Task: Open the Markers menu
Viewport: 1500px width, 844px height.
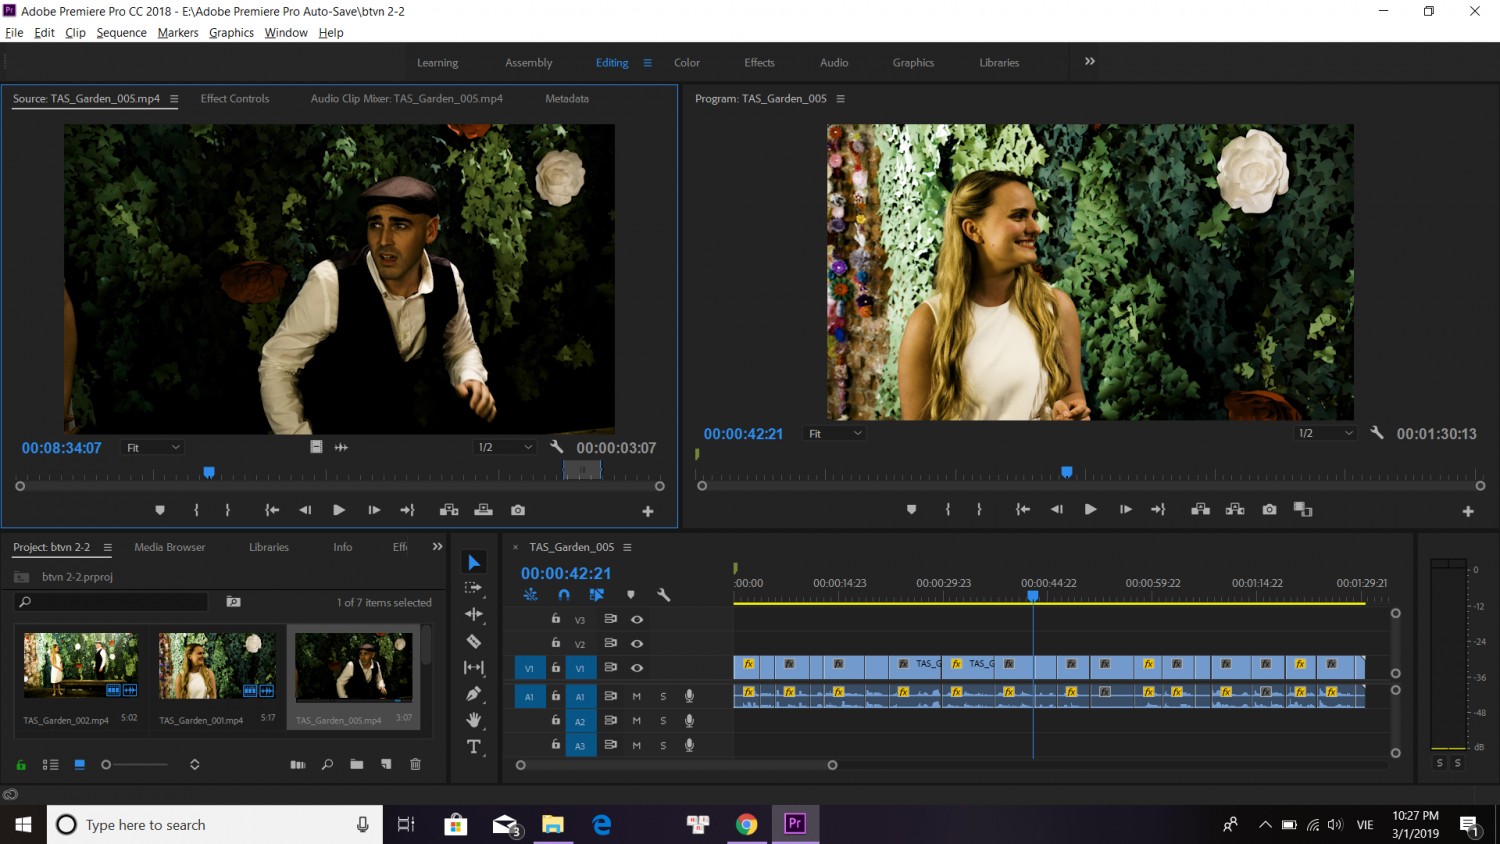Action: (x=178, y=33)
